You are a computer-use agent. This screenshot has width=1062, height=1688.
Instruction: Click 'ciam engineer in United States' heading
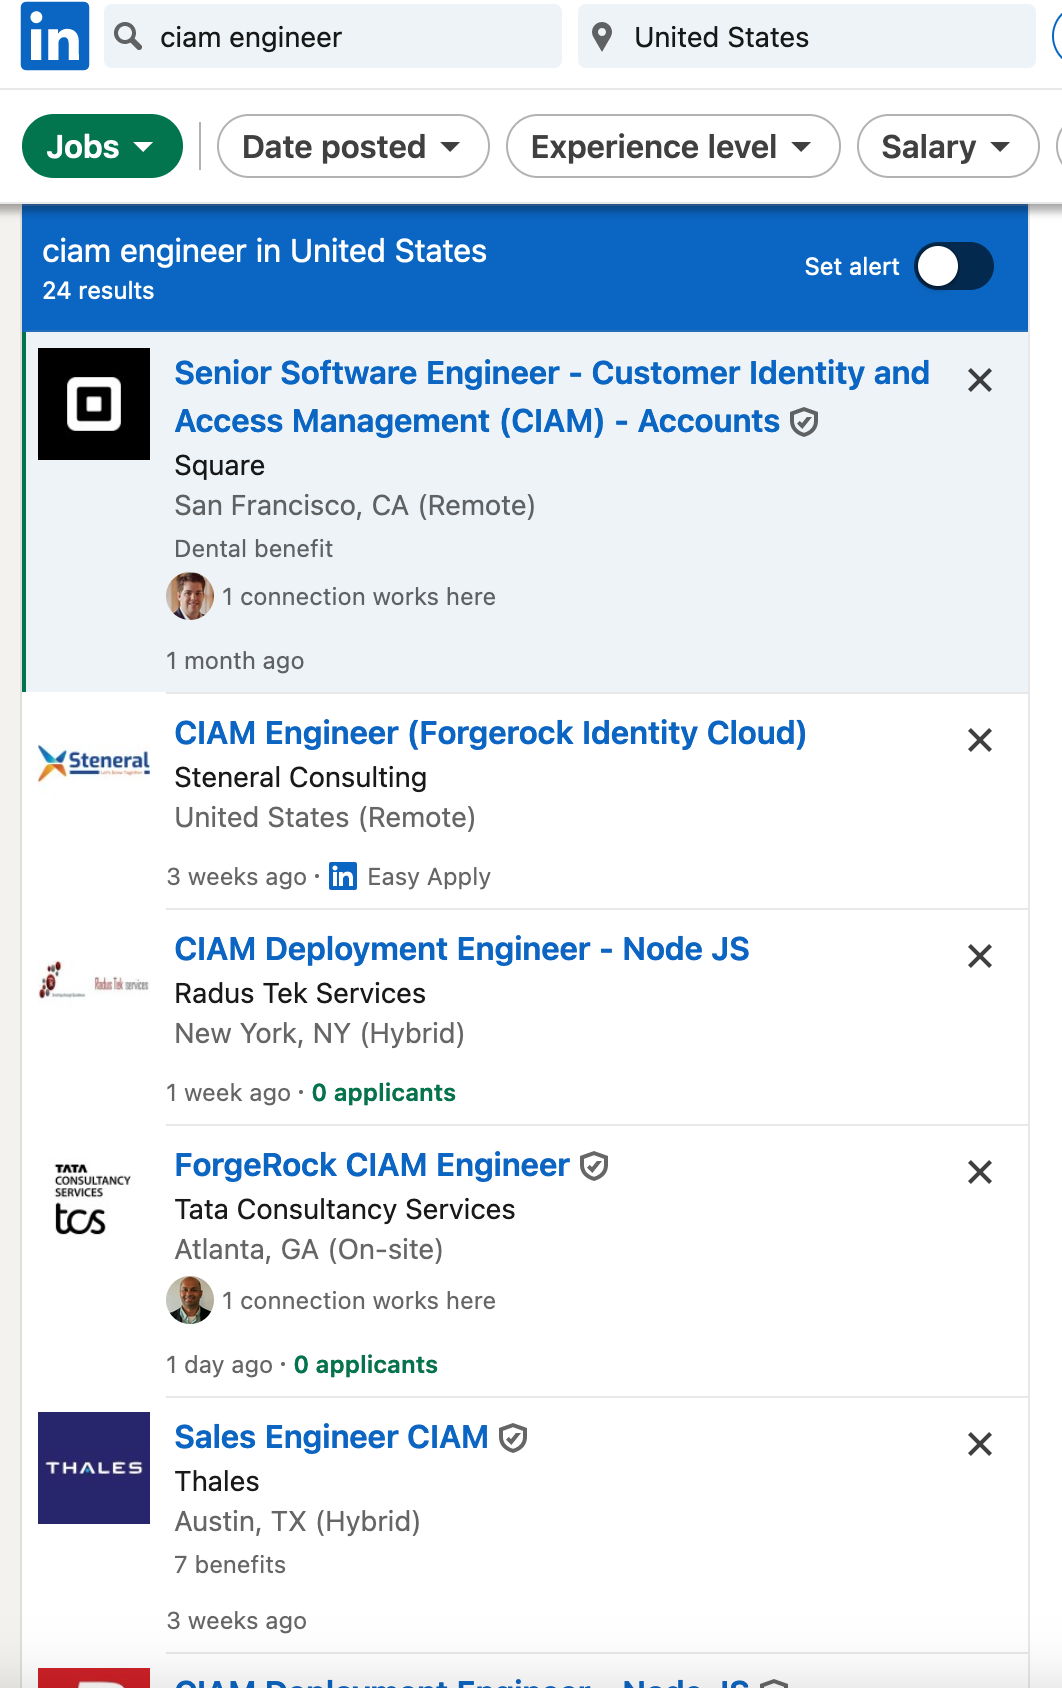(265, 251)
